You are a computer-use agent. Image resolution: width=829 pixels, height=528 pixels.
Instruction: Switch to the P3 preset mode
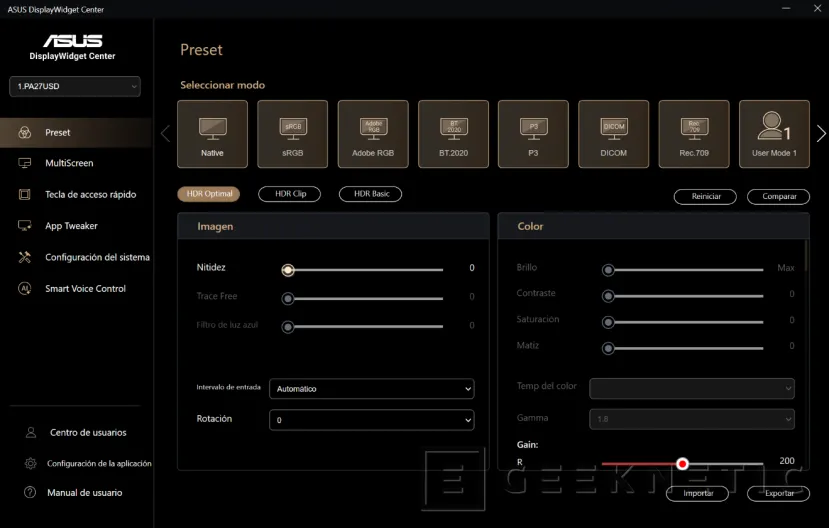[x=533, y=134]
